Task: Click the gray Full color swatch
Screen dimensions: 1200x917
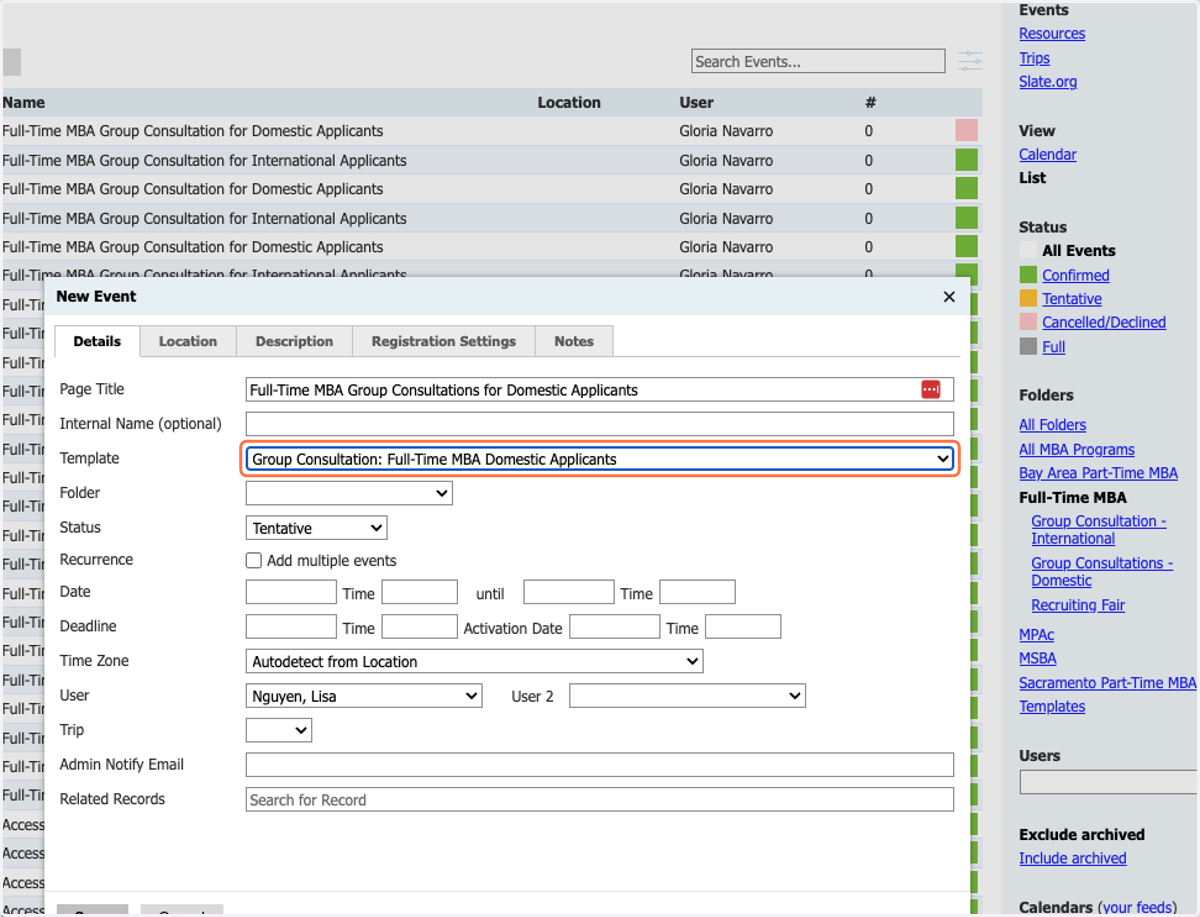Action: coord(1028,347)
